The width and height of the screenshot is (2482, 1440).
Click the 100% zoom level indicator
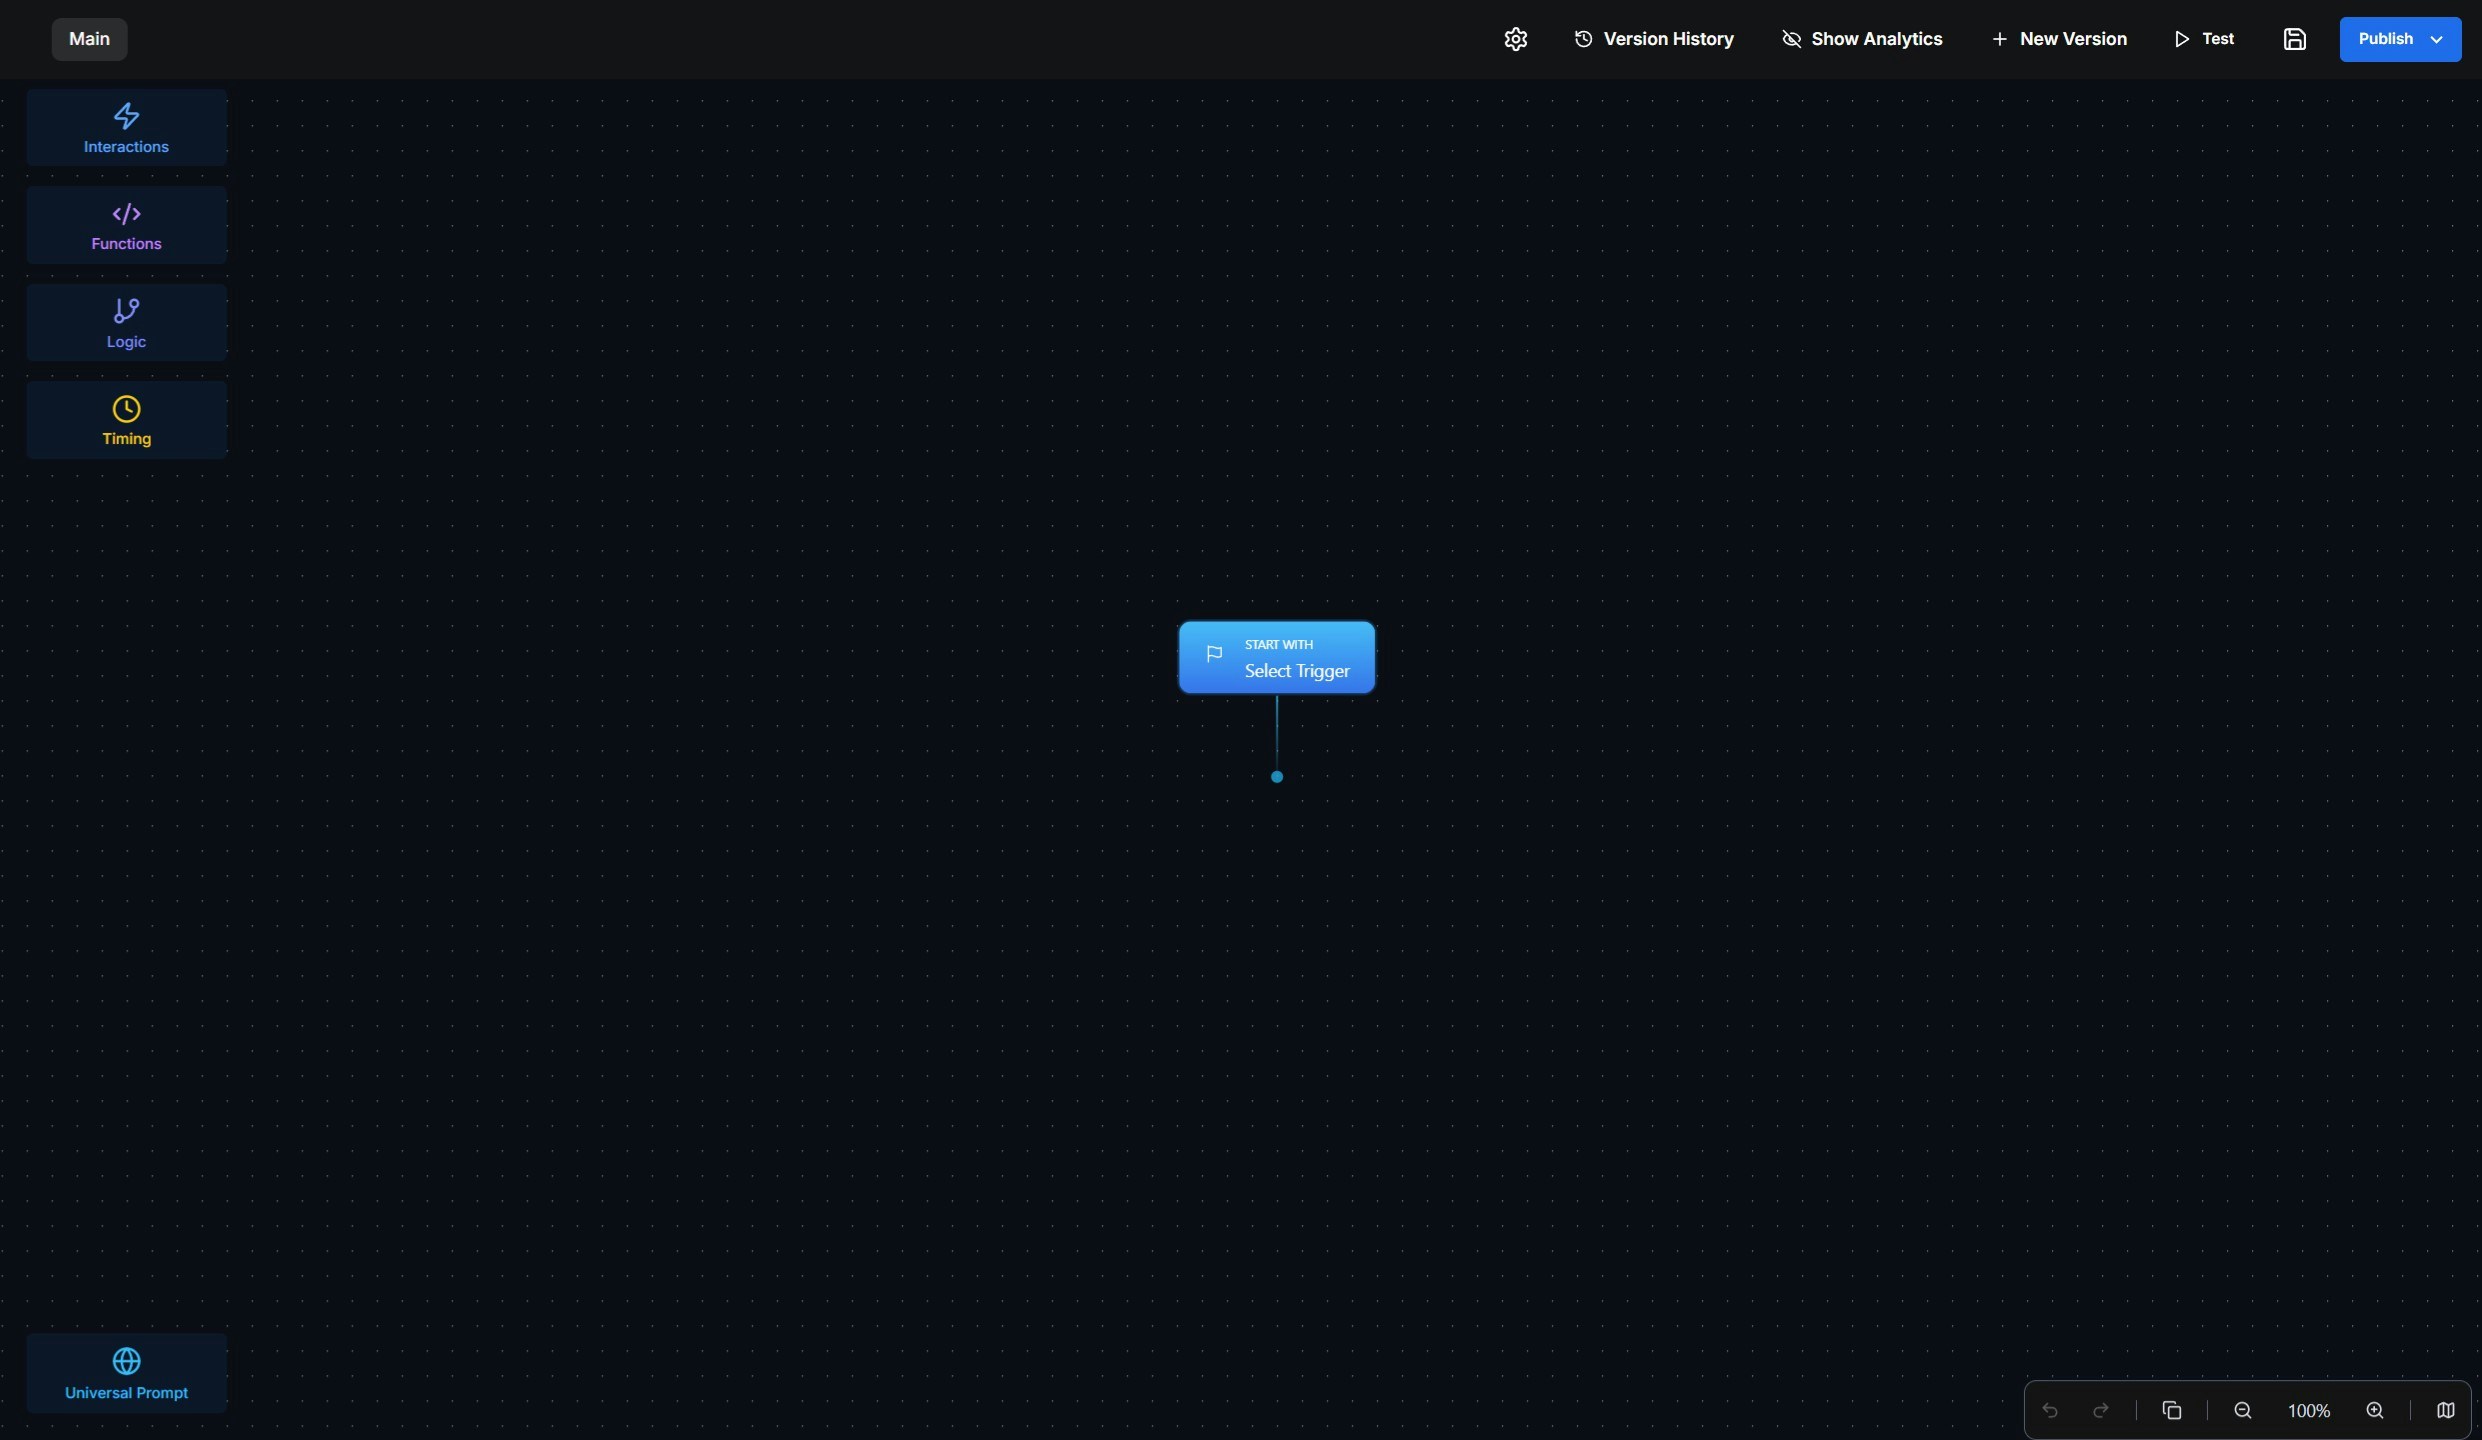pos(2308,1410)
